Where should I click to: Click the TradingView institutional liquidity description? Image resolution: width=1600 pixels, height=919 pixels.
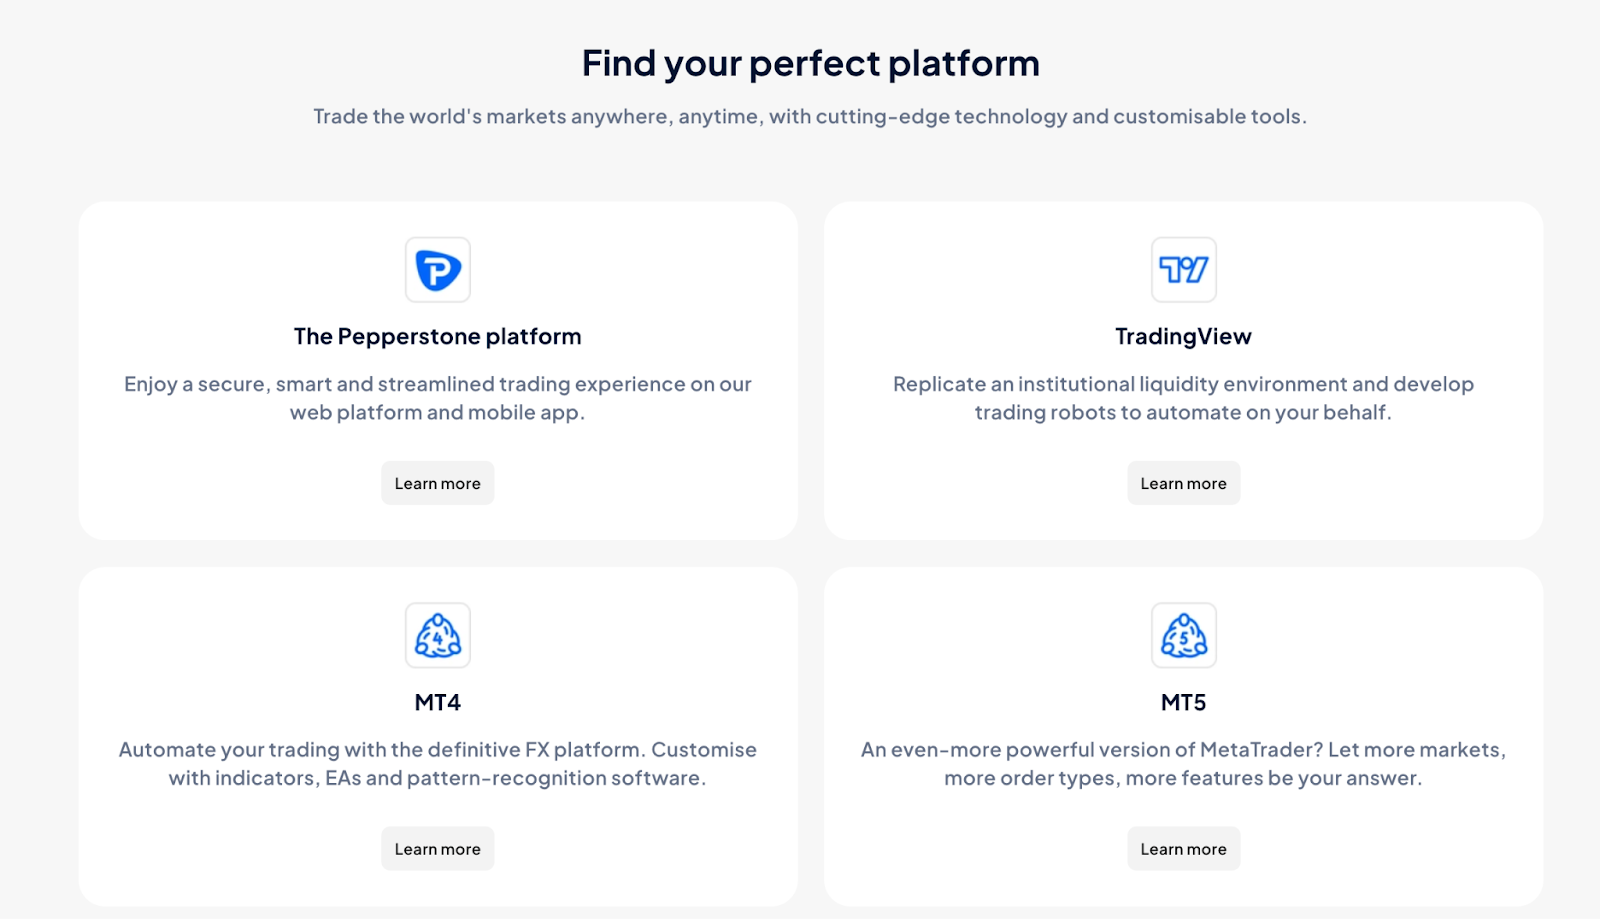(x=1183, y=385)
